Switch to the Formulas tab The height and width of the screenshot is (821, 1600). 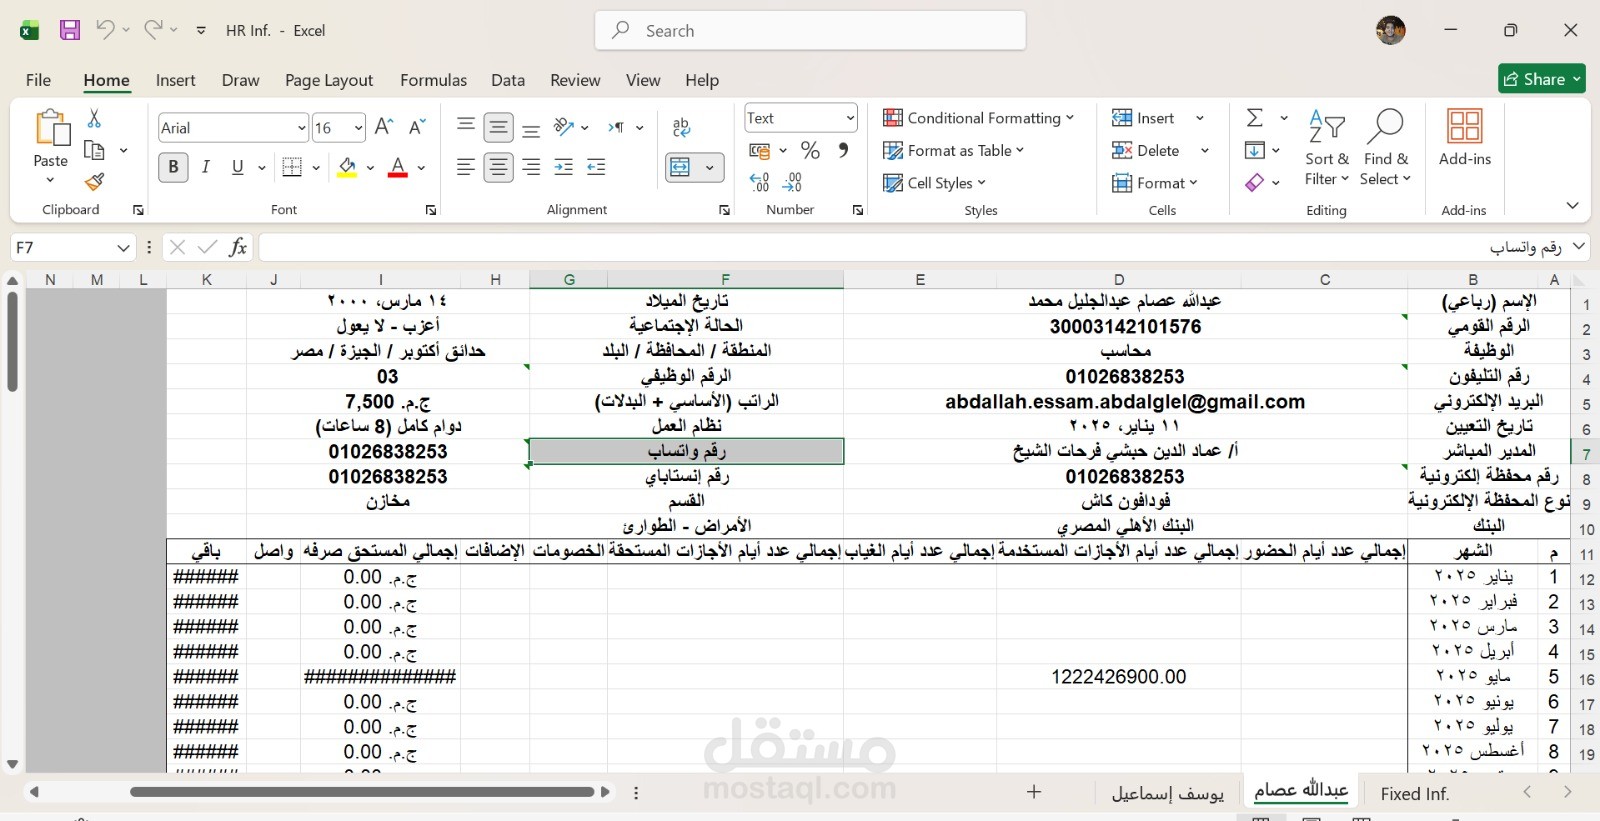[433, 80]
